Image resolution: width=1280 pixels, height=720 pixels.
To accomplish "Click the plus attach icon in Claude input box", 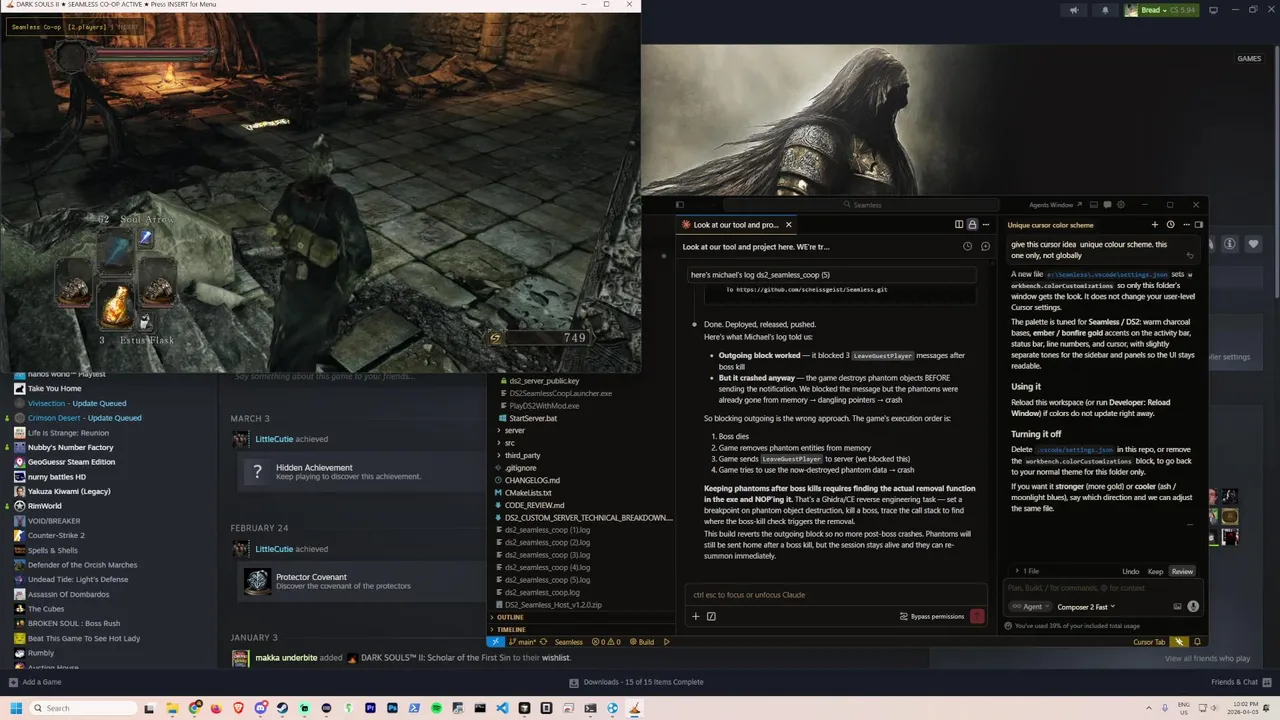I will (696, 616).
